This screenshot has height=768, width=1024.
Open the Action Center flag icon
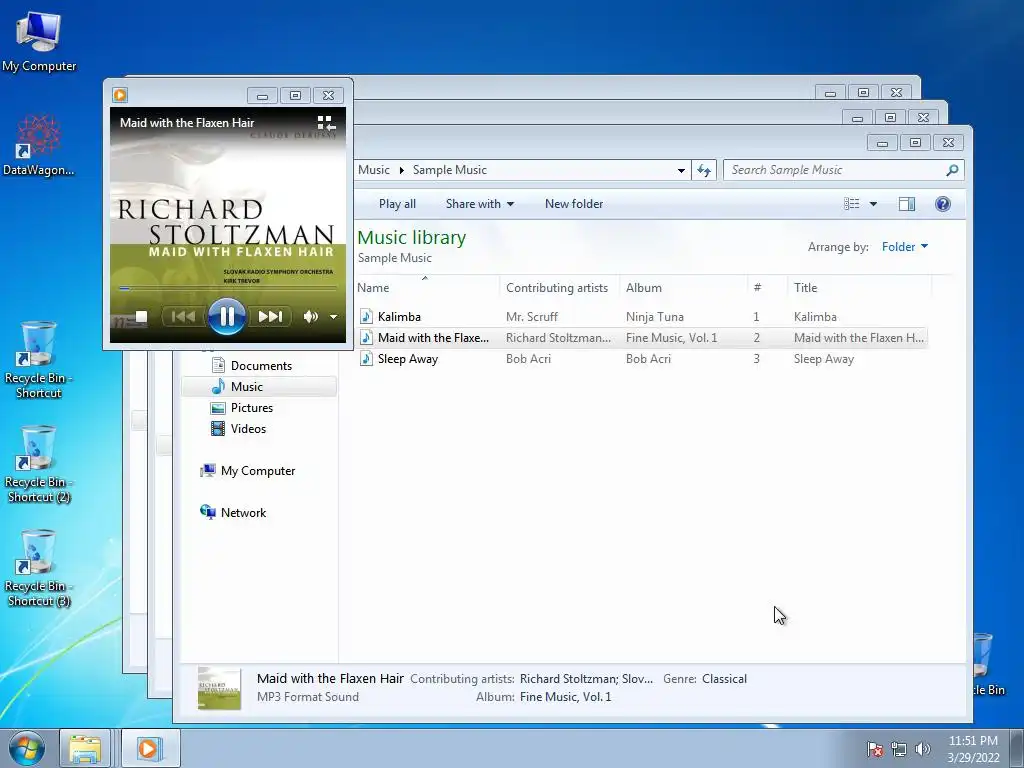[874, 749]
